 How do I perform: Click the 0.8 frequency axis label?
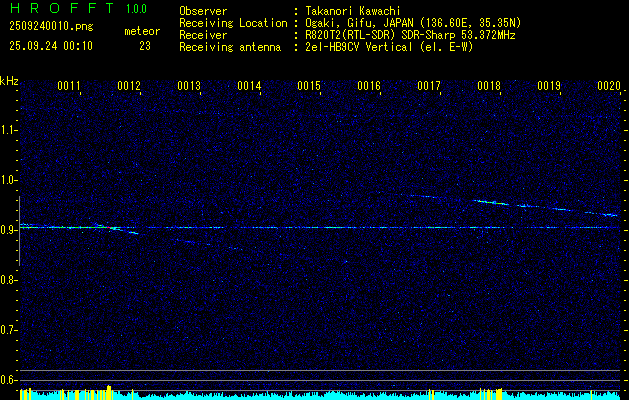8,280
